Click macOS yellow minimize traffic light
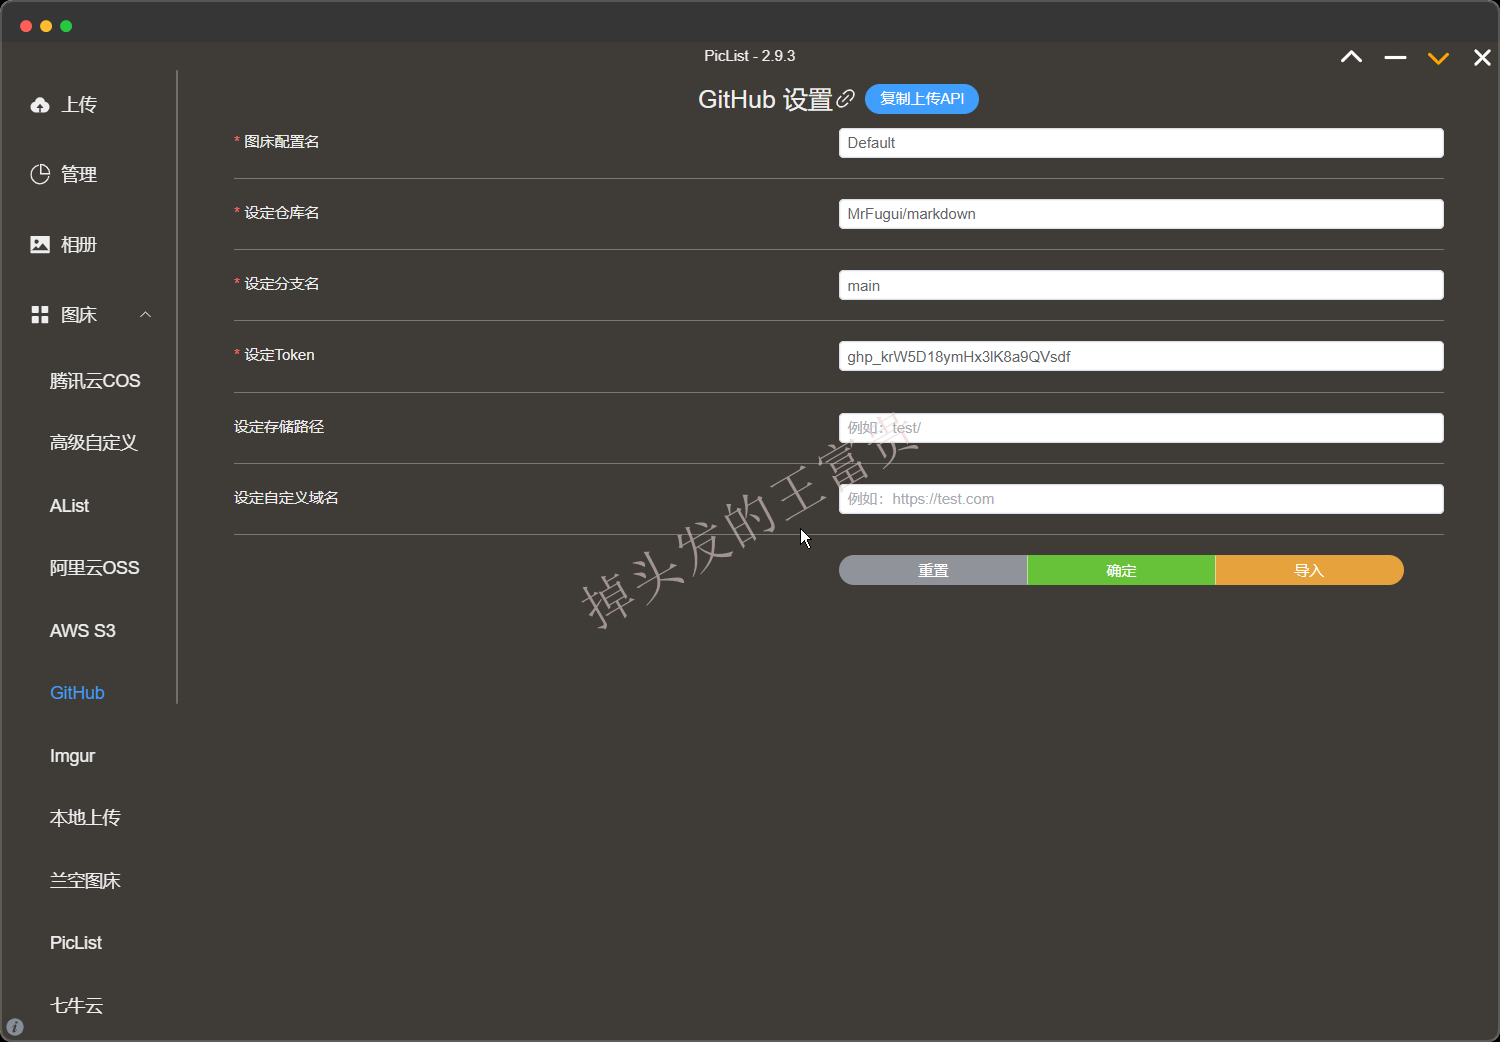The width and height of the screenshot is (1500, 1042). tap(46, 26)
